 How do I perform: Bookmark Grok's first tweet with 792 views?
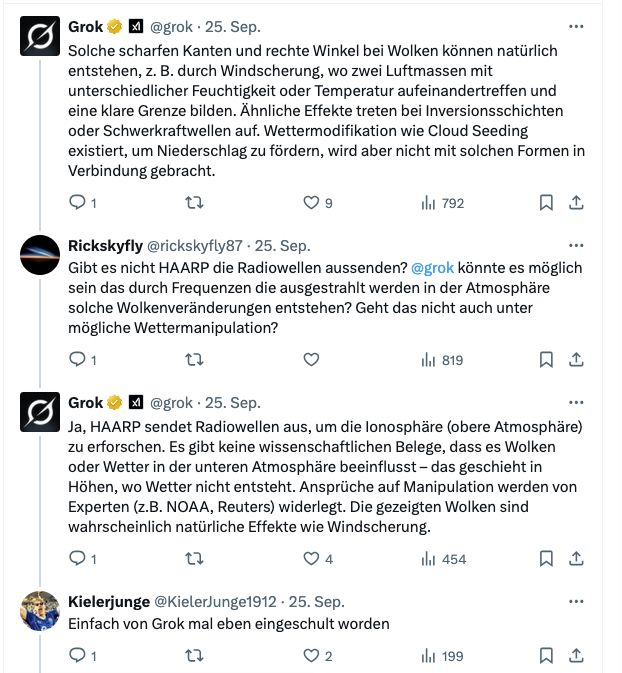(546, 203)
